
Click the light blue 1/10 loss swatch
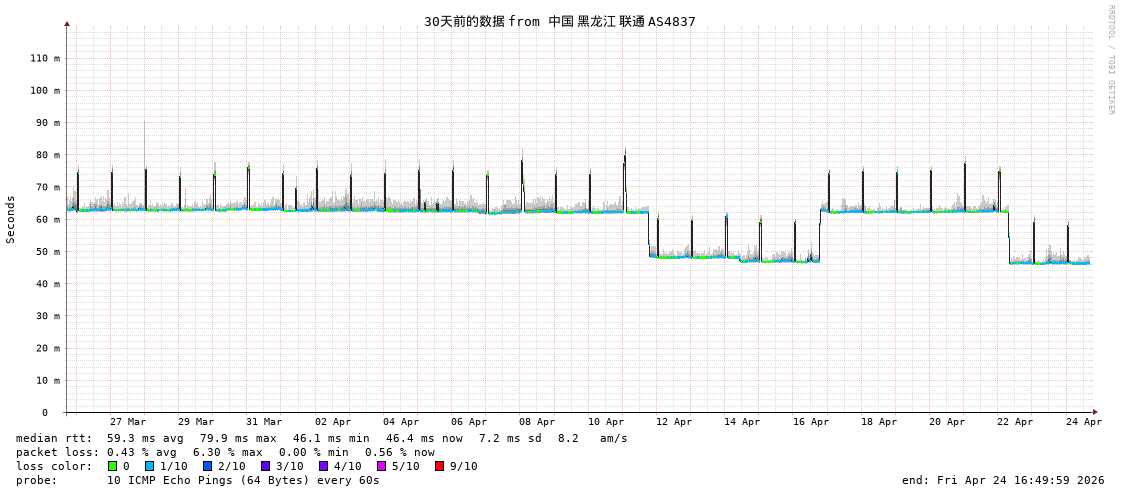point(149,466)
